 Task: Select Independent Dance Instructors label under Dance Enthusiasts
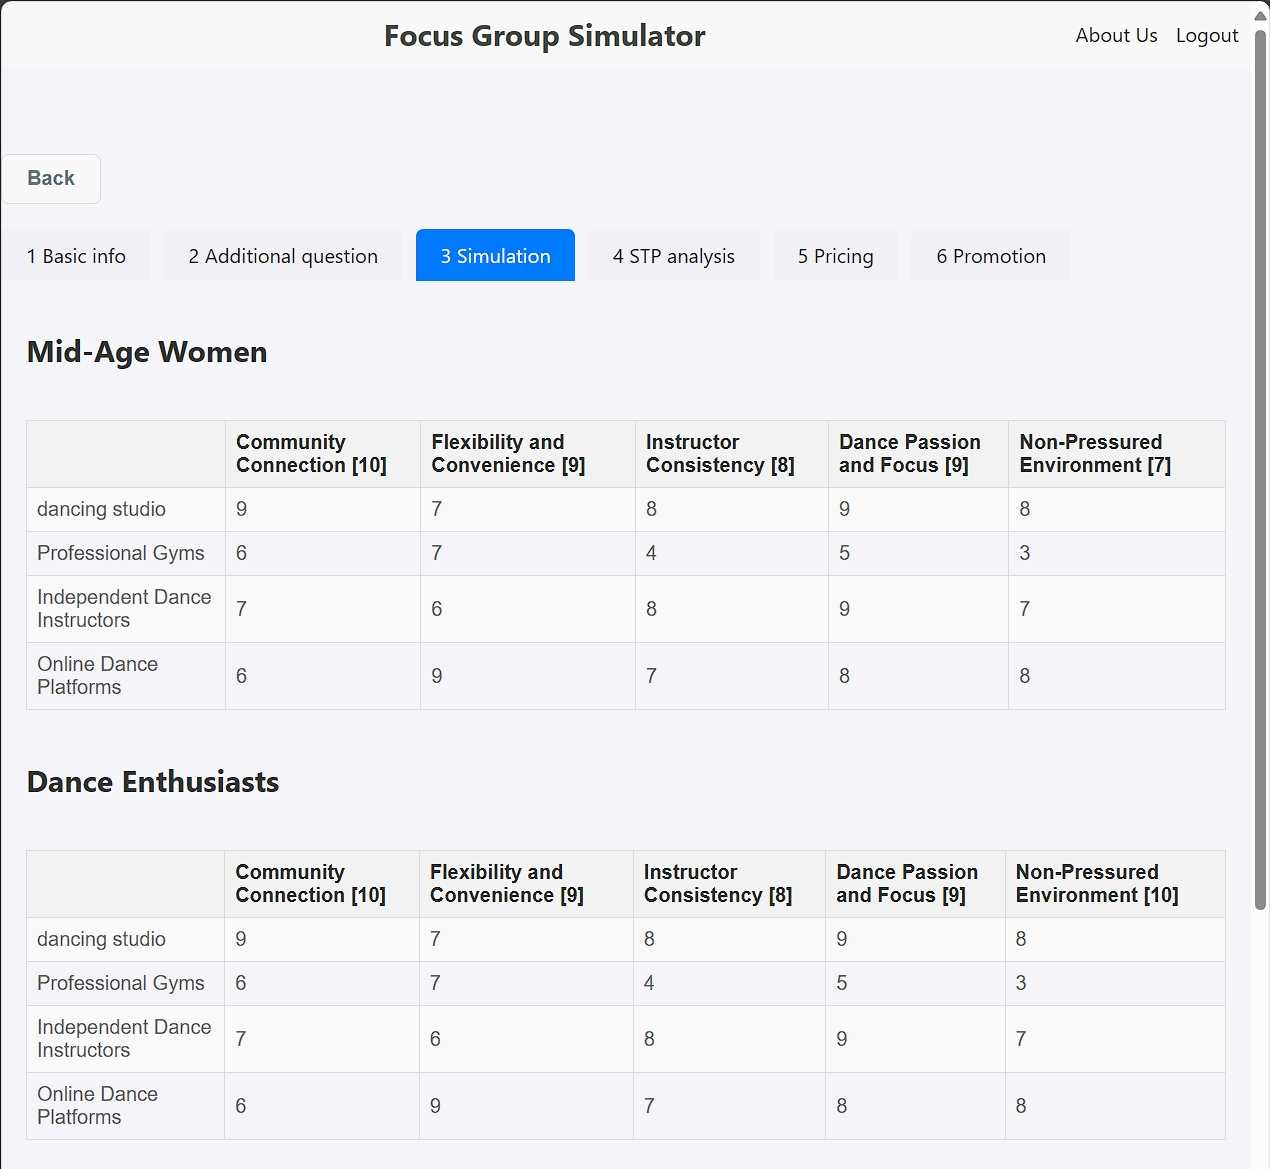click(x=124, y=1039)
